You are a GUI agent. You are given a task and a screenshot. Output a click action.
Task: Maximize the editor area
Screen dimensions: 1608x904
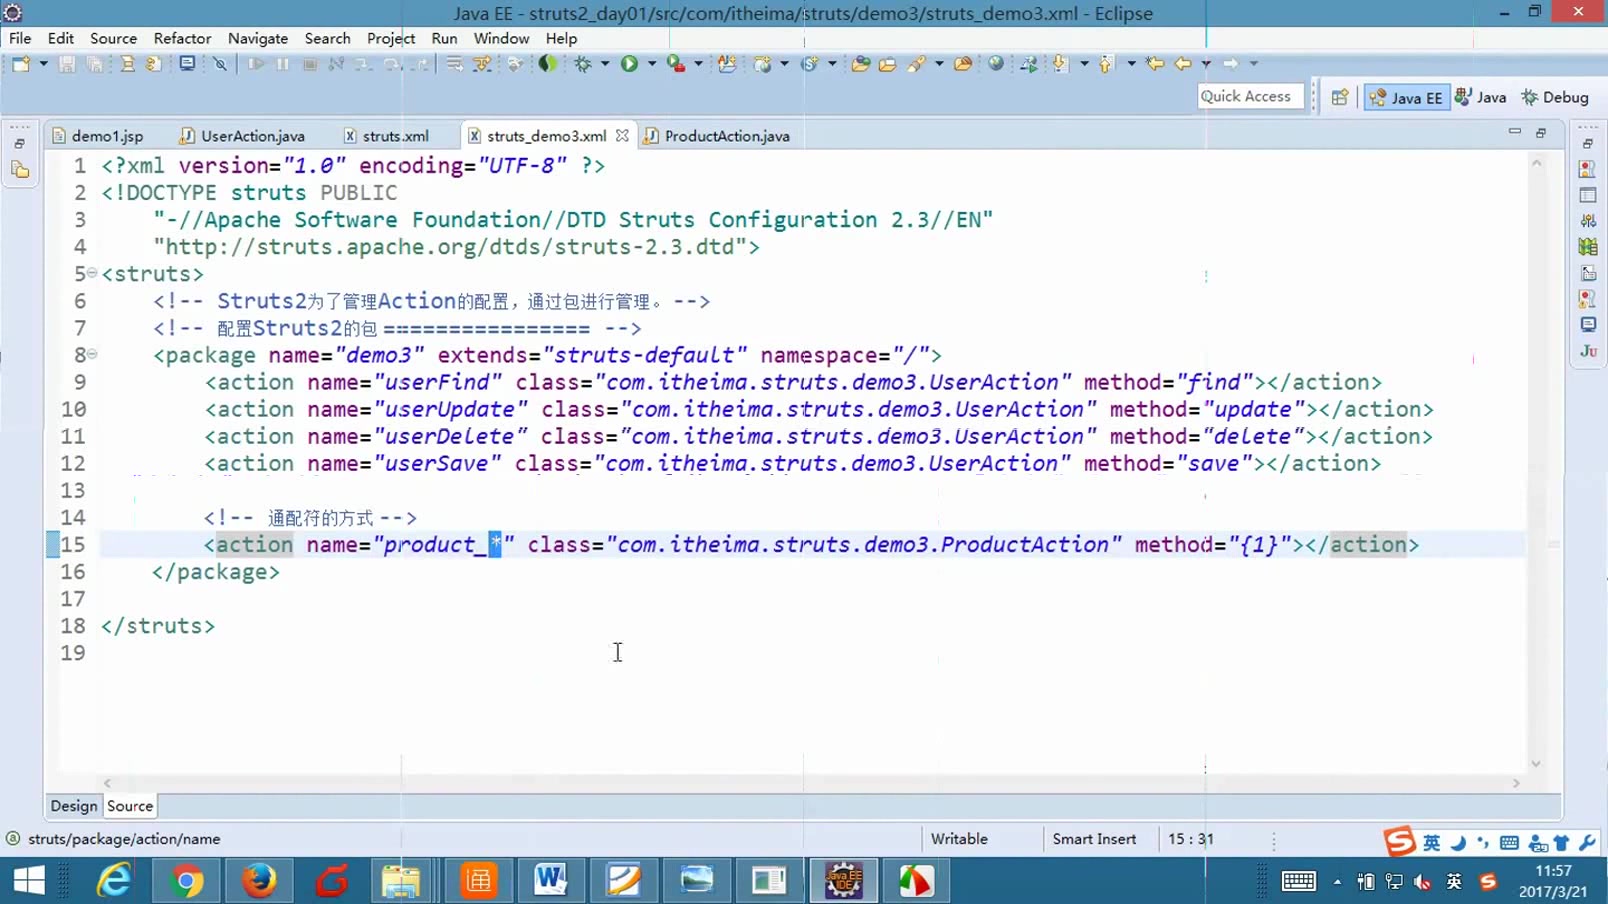pos(1541,132)
